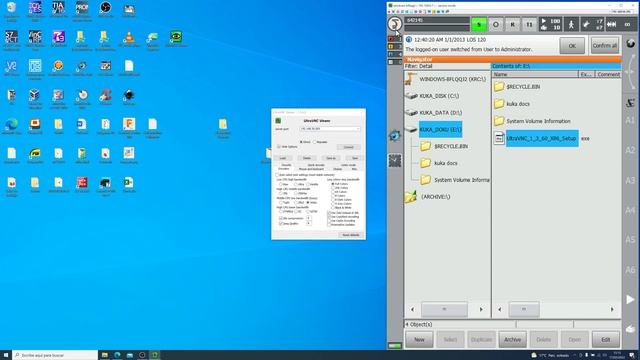Click the globe world-coordinate icon on KUKA panel
Screen dimensions: 640x360
coord(631,43)
